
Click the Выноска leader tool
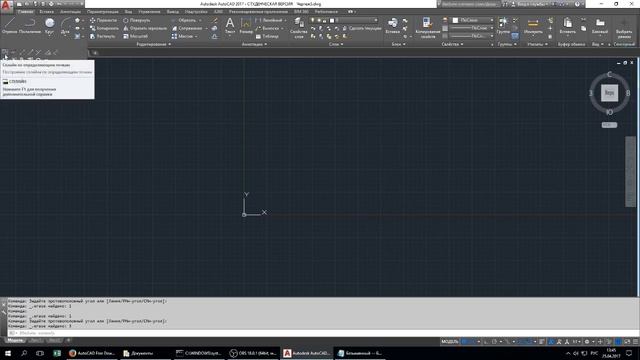pyautogui.click(x=268, y=28)
